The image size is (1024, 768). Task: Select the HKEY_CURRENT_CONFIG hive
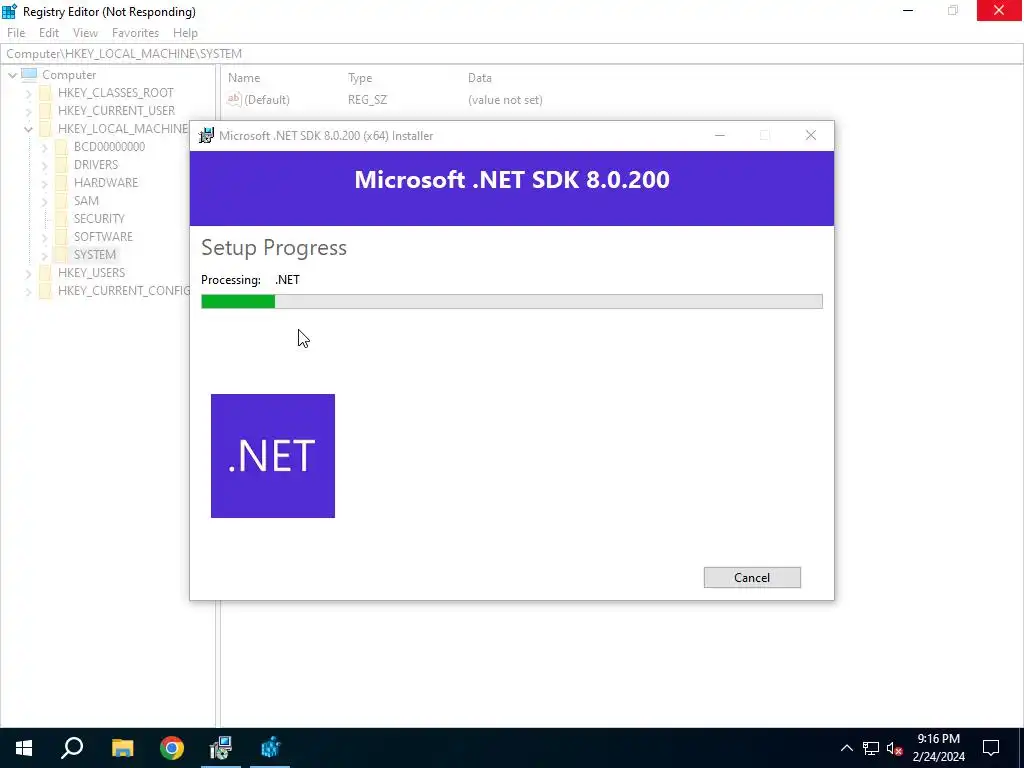[124, 290]
